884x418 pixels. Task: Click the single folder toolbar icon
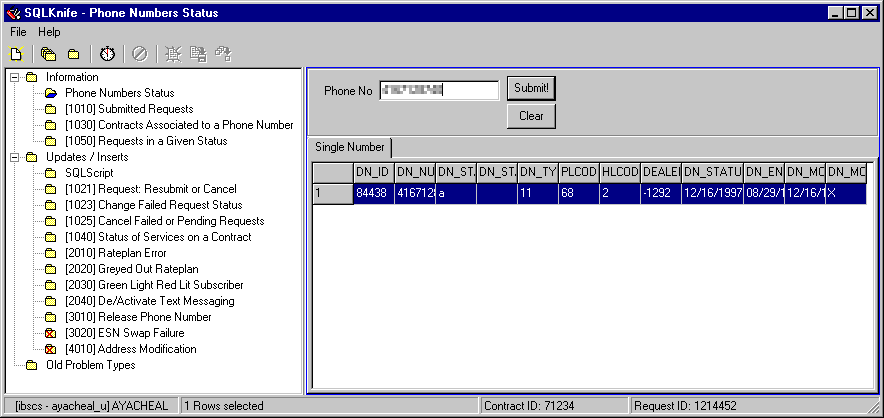click(x=73, y=53)
